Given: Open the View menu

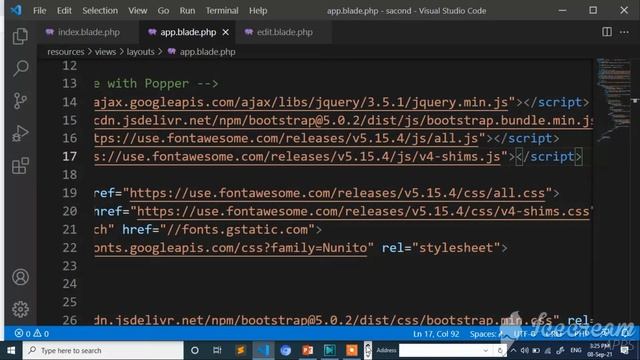Looking at the screenshot, I should [138, 11].
